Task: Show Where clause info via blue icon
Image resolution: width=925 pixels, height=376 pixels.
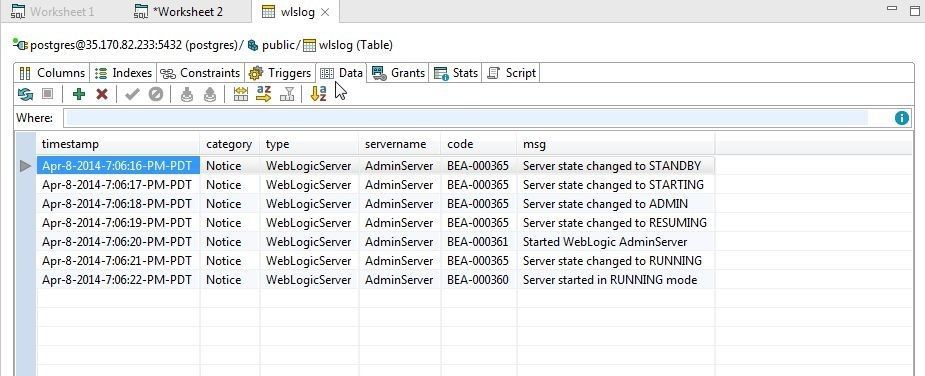Action: pos(901,118)
